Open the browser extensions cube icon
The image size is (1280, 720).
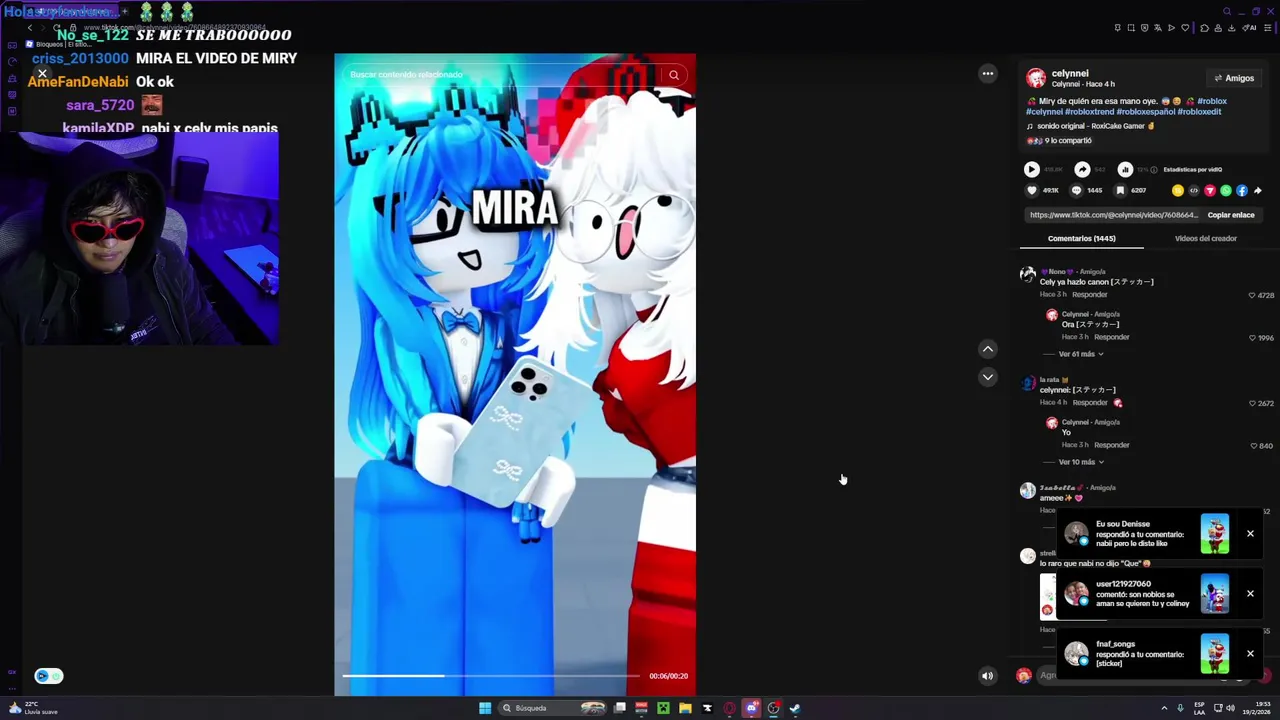(1205, 28)
